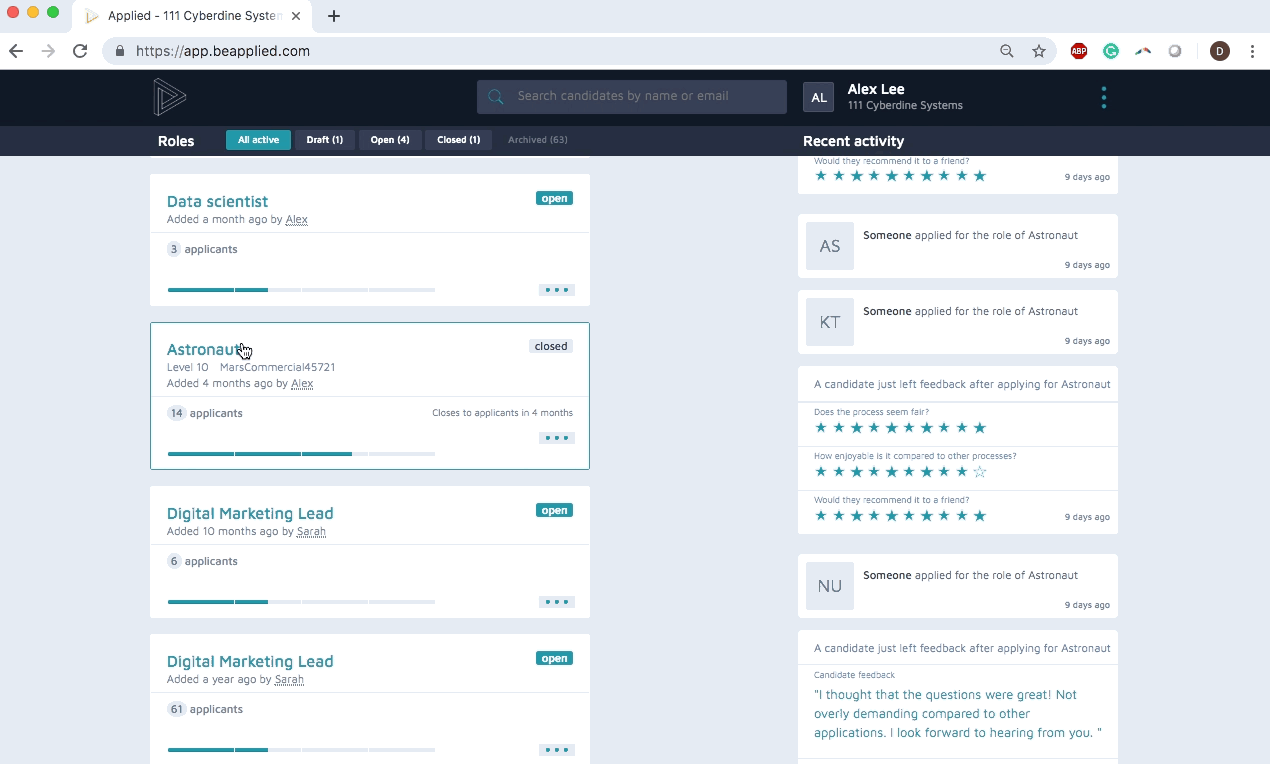Click the KT applicant avatar
Image resolution: width=1270 pixels, height=764 pixels.
(x=830, y=322)
